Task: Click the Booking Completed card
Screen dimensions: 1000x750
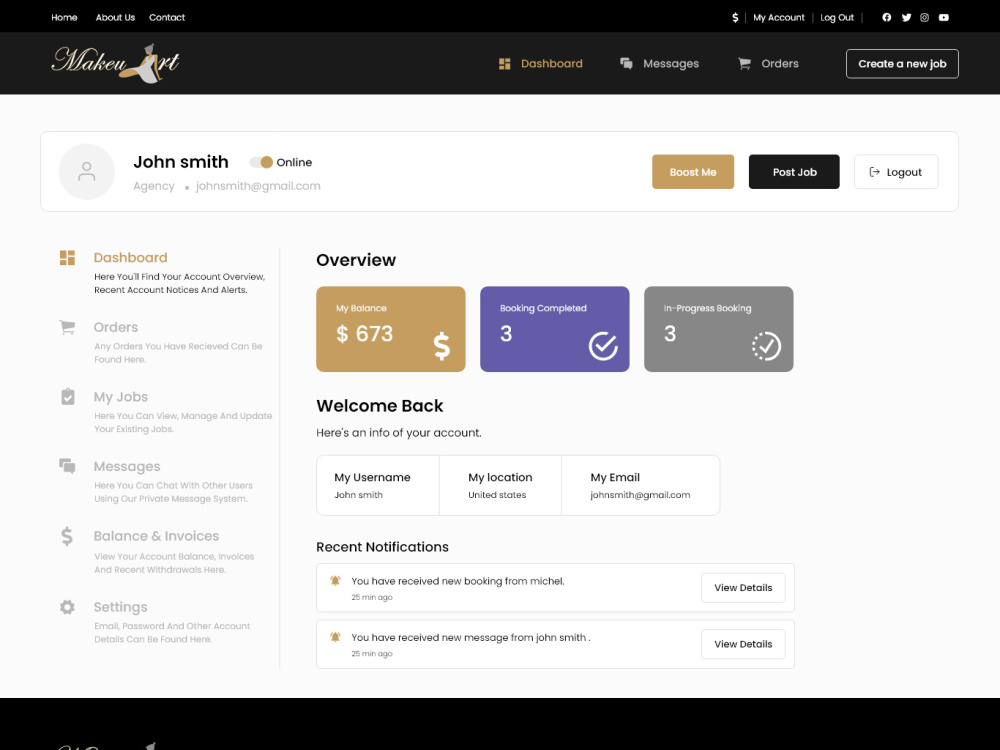Action: (555, 329)
